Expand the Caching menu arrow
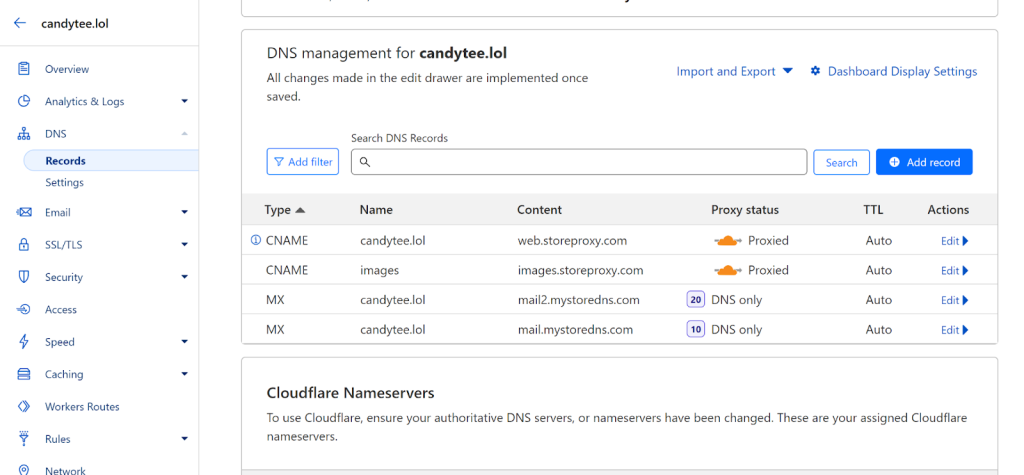 (184, 374)
